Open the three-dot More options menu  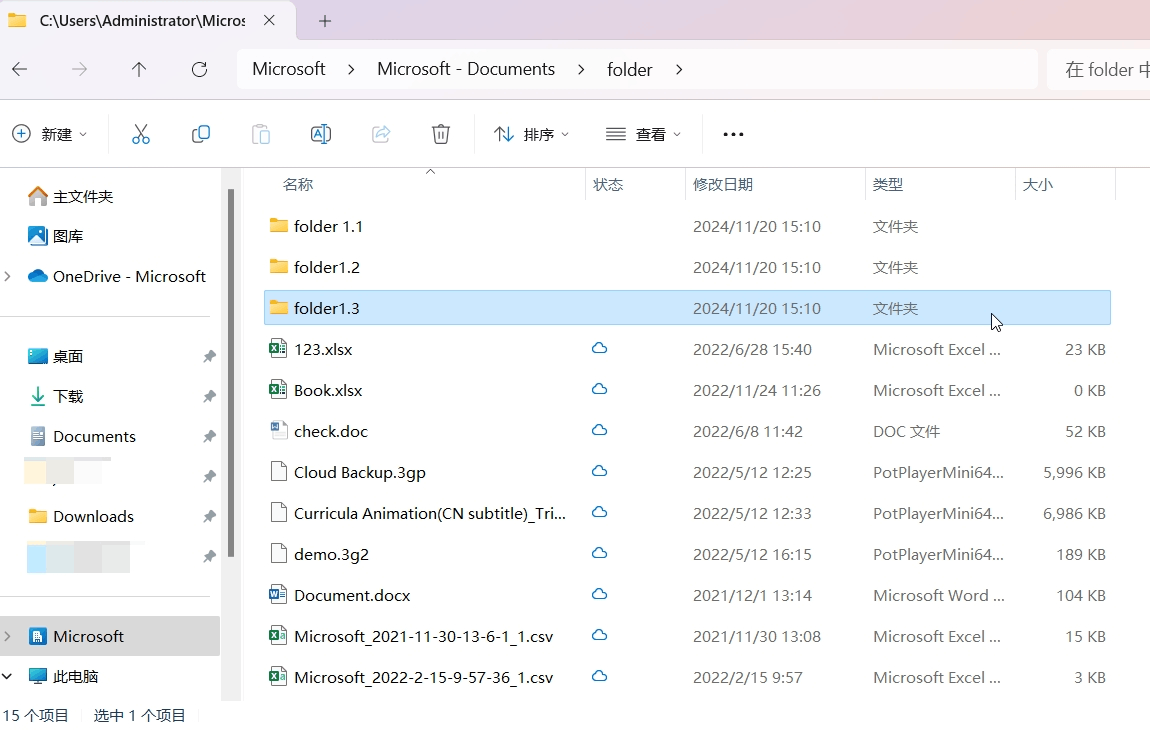coord(733,134)
